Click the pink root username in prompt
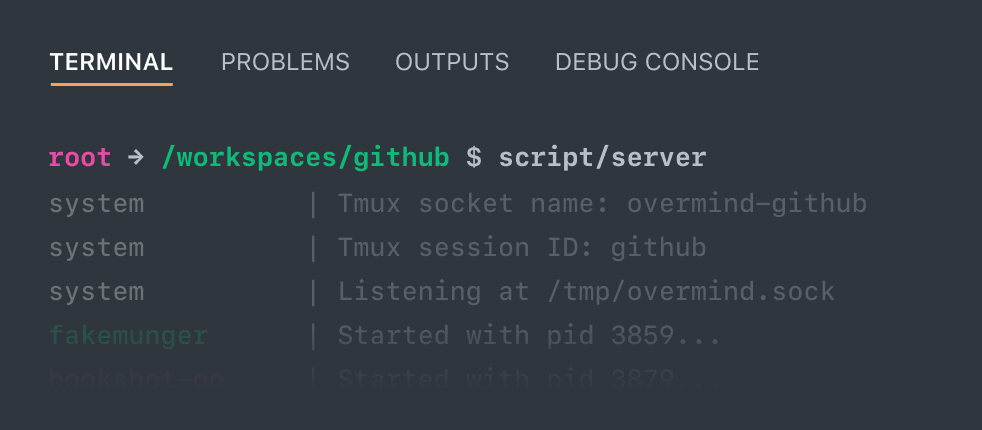The image size is (982, 430). tap(80, 158)
